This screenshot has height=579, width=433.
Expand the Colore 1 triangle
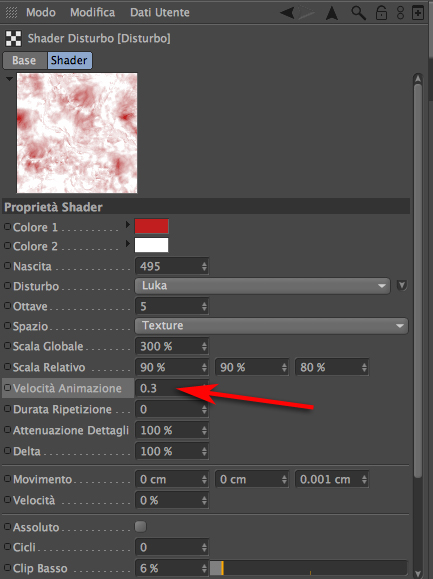[x=128, y=224]
